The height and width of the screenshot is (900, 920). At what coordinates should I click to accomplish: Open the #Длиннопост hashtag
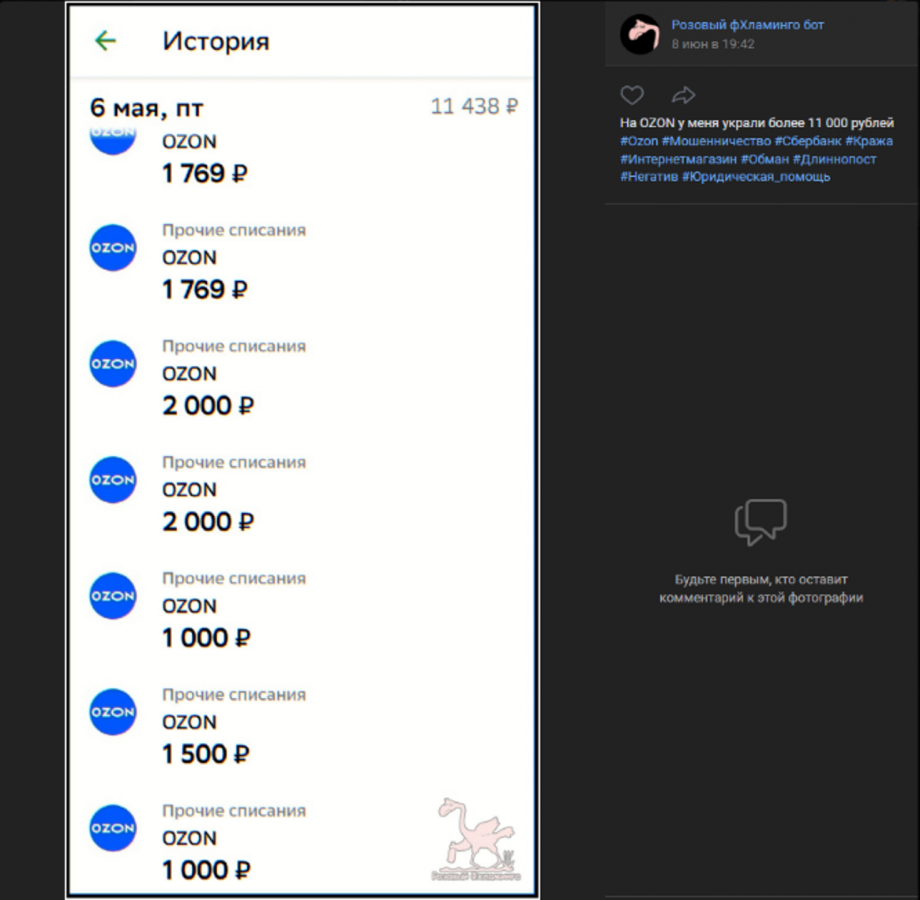(834, 159)
